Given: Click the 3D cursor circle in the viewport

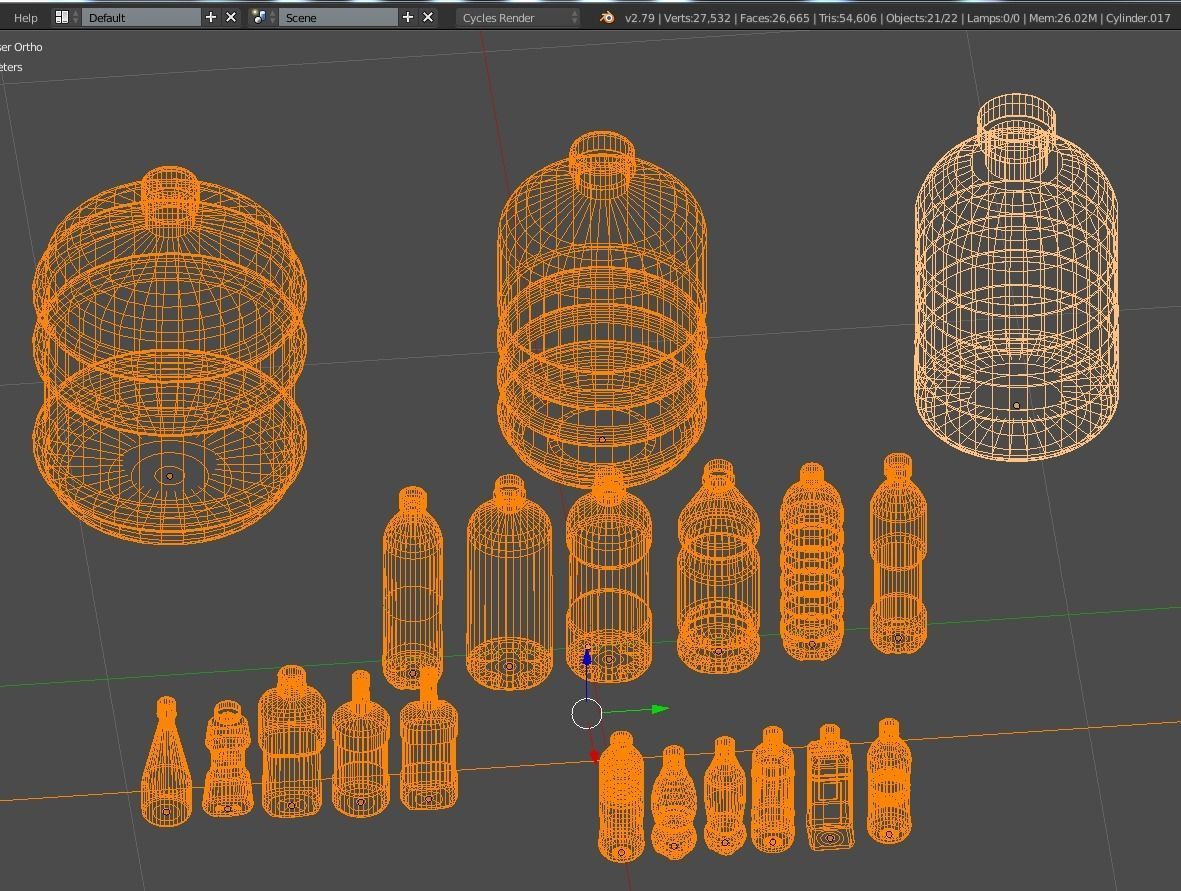Looking at the screenshot, I should 586,713.
